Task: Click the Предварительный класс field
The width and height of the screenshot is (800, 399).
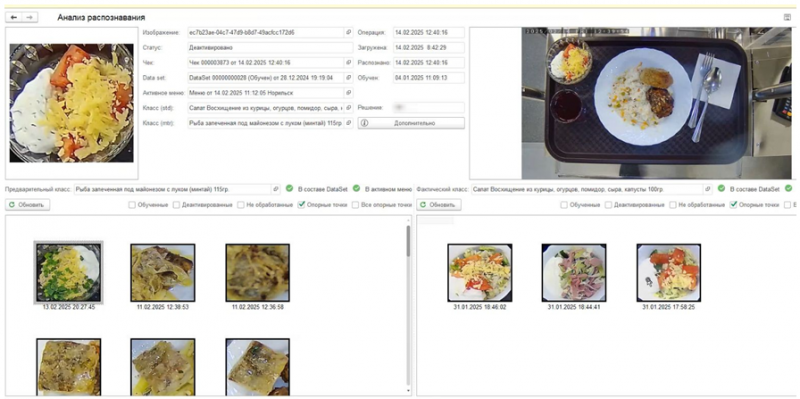Action: coord(172,189)
